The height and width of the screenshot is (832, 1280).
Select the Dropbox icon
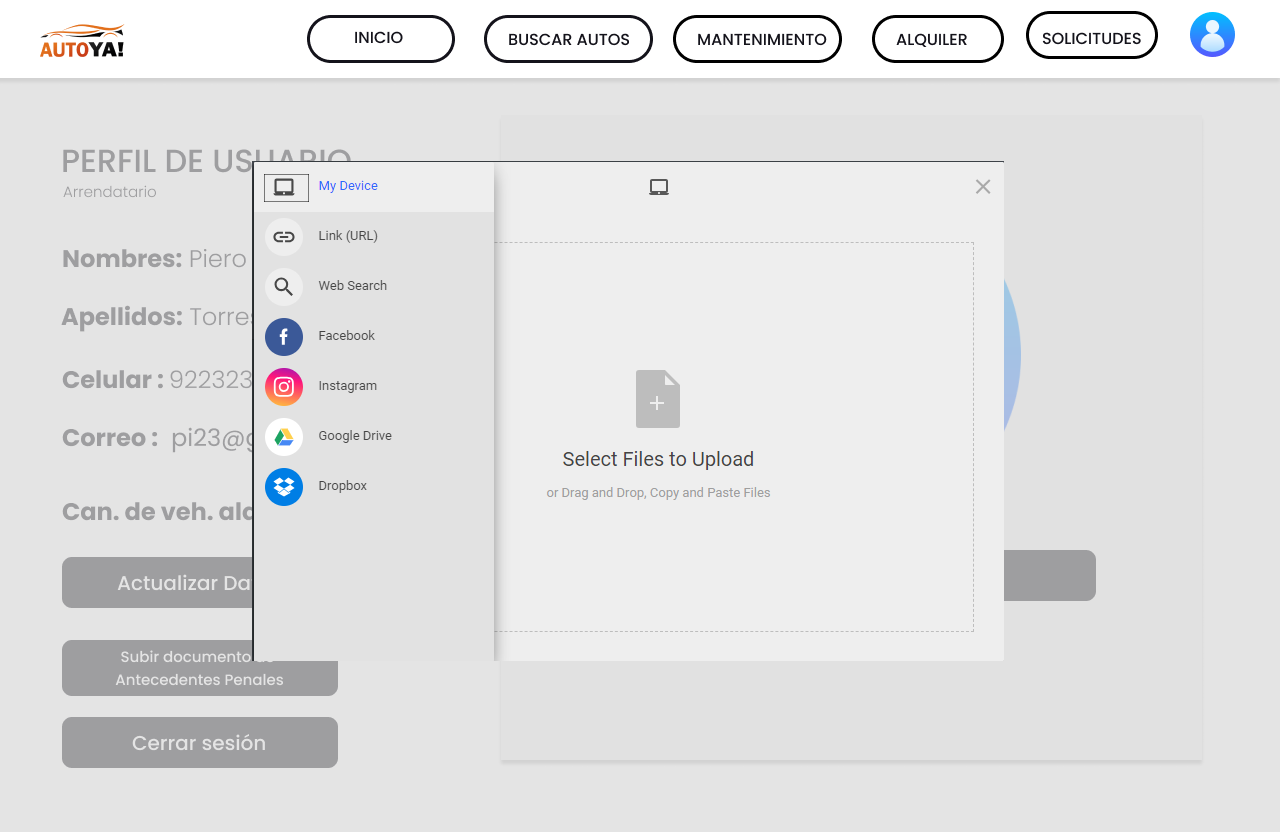coord(284,487)
